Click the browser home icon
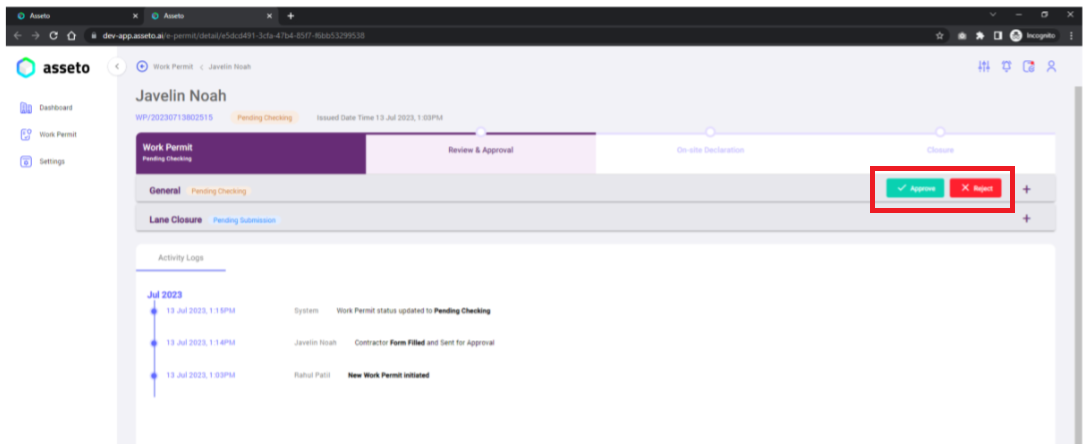 [71, 35]
